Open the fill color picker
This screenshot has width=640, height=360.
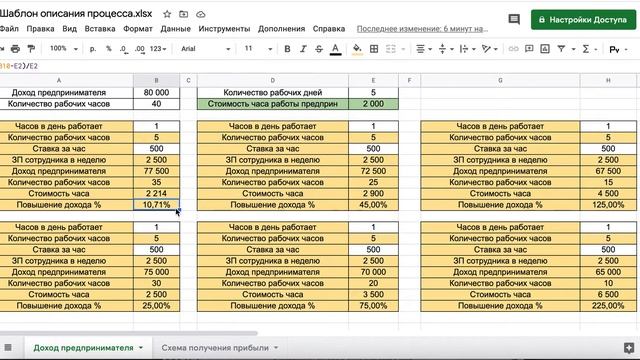(x=357, y=49)
